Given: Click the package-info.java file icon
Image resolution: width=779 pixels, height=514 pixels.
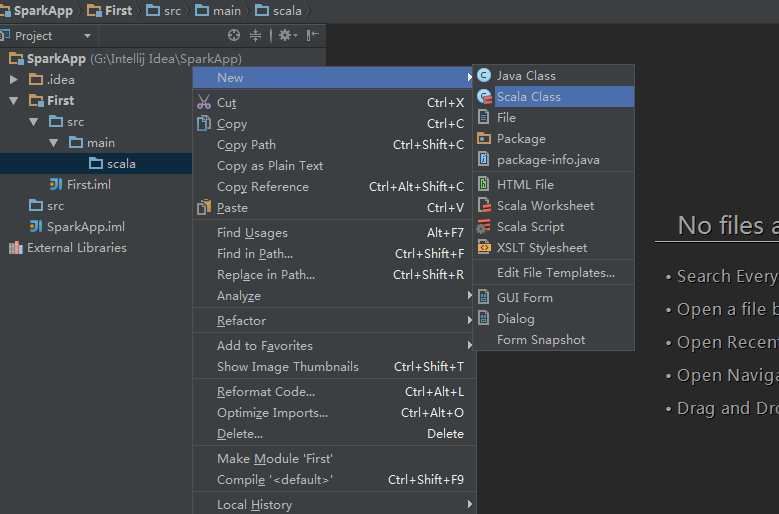Looking at the screenshot, I should point(483,159).
